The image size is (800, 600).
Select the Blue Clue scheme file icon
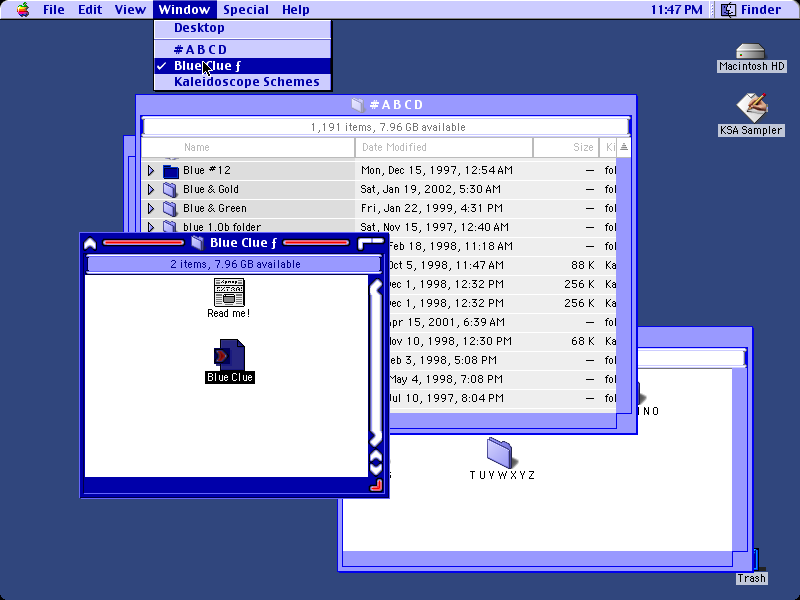(229, 355)
